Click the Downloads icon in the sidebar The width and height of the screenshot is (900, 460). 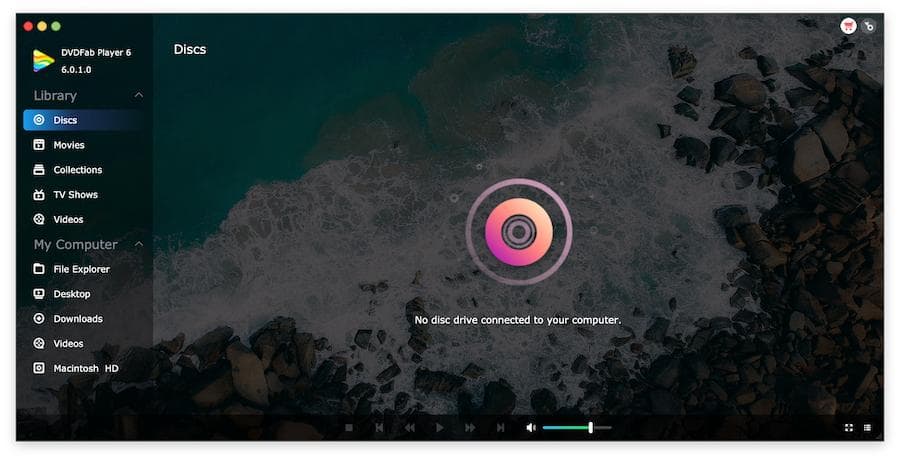38,319
